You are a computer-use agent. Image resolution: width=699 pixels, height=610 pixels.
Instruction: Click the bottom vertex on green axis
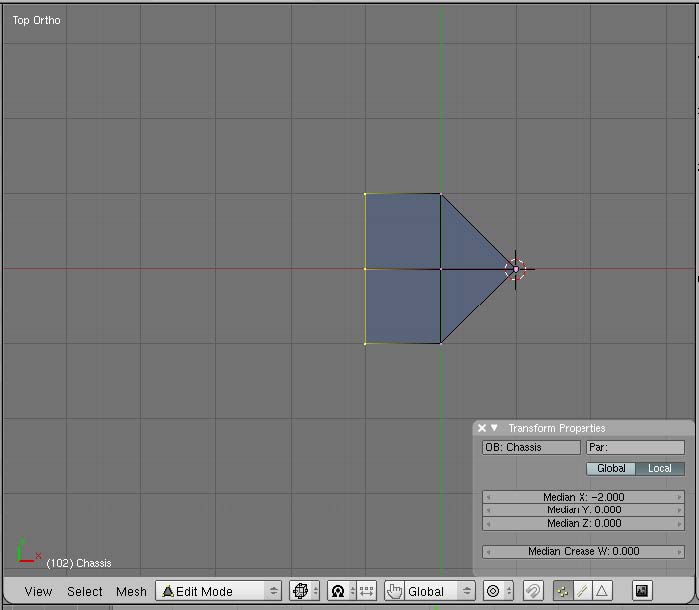441,343
